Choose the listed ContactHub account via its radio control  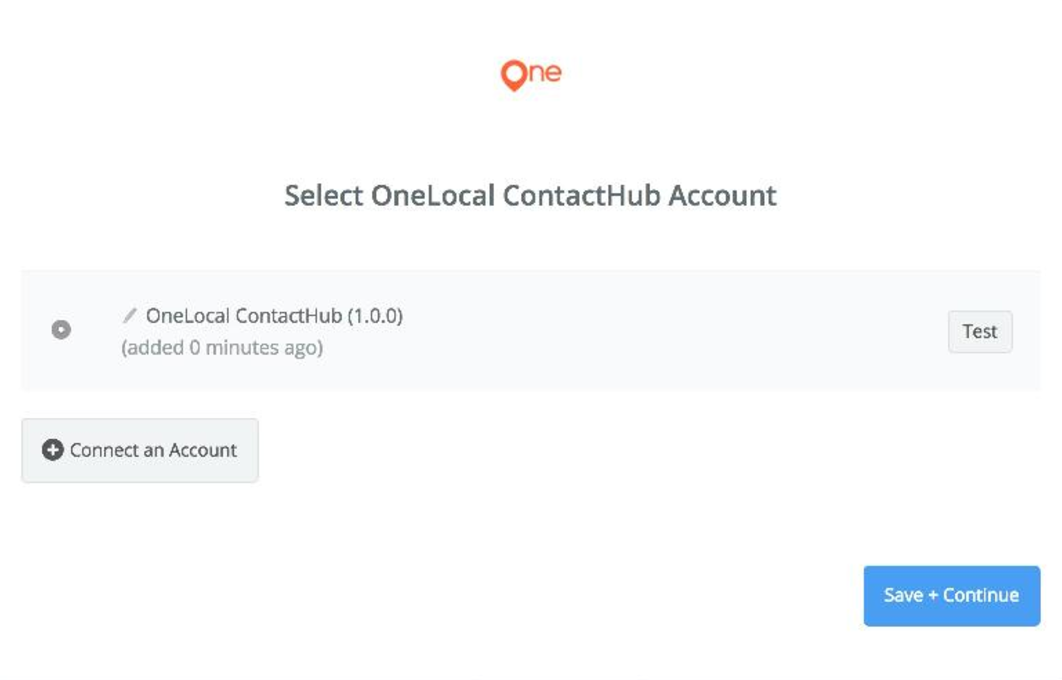tap(61, 330)
